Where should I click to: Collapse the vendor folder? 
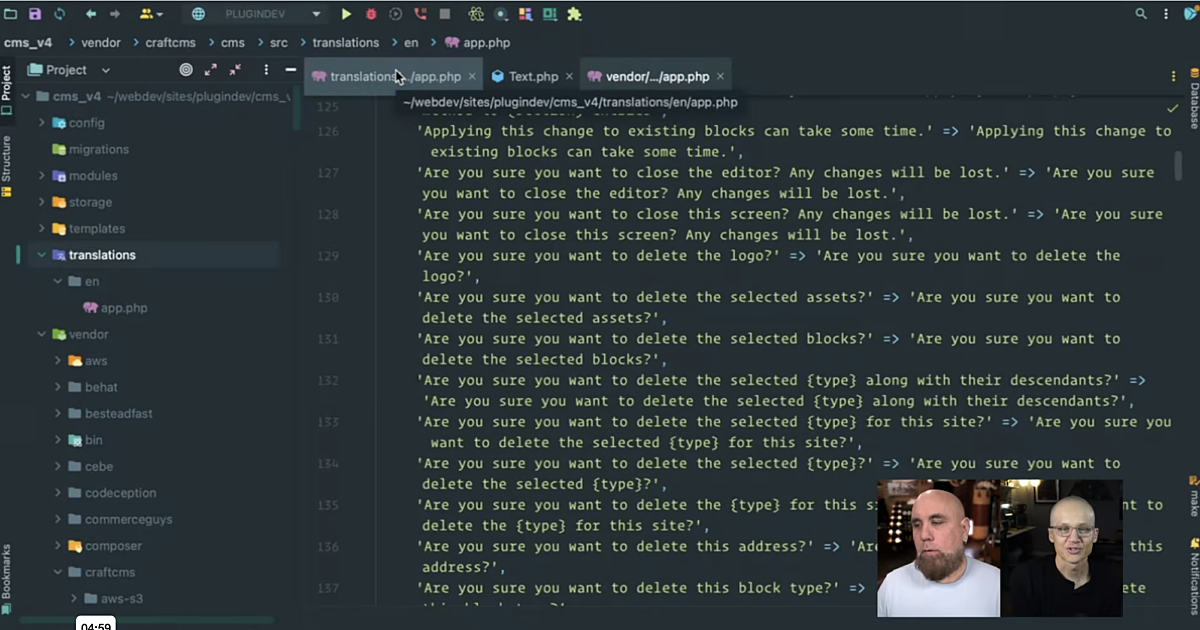(x=42, y=334)
